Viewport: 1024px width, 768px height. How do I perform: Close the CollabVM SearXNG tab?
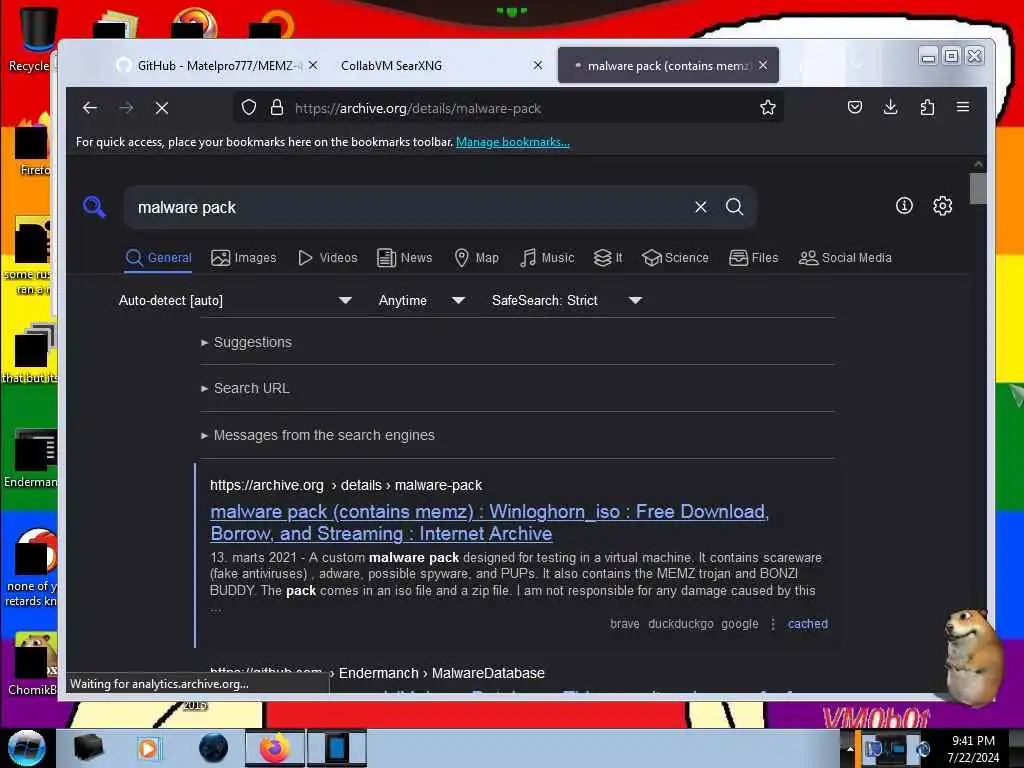(537, 65)
